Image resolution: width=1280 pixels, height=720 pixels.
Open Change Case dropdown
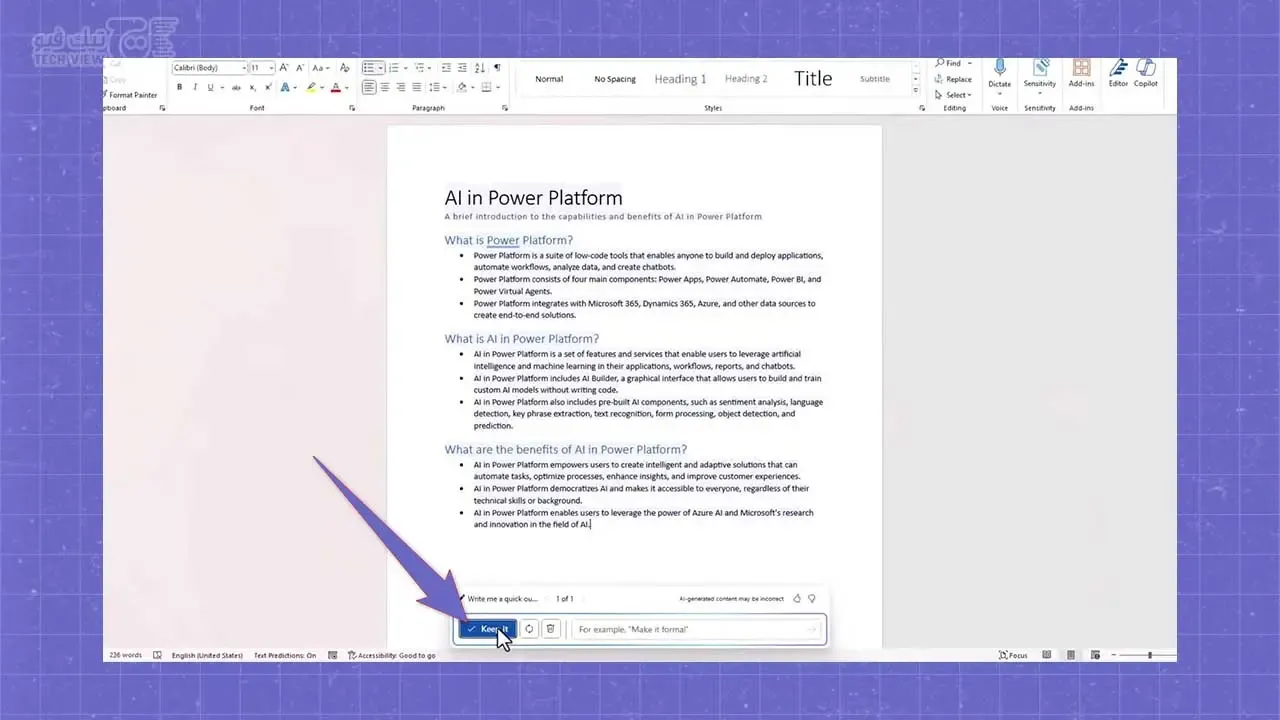click(321, 68)
